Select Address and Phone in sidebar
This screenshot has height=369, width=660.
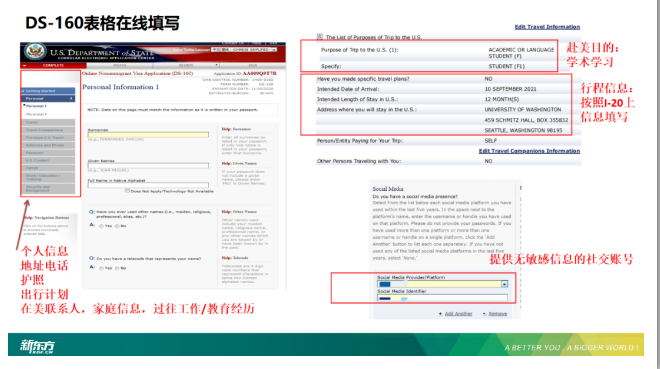click(x=48, y=145)
